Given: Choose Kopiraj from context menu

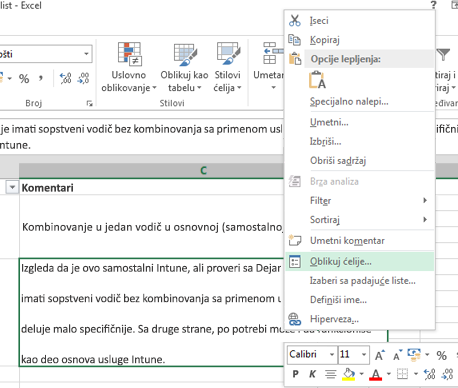Looking at the screenshot, I should click(360, 40).
